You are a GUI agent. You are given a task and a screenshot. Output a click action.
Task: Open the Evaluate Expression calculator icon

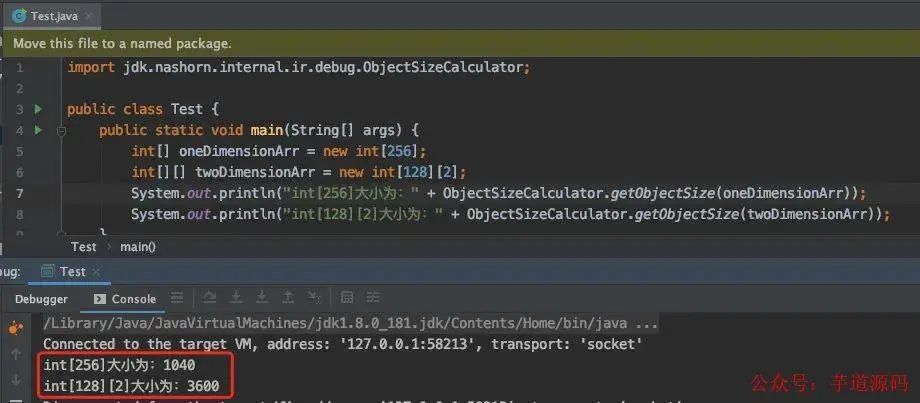[x=347, y=298]
